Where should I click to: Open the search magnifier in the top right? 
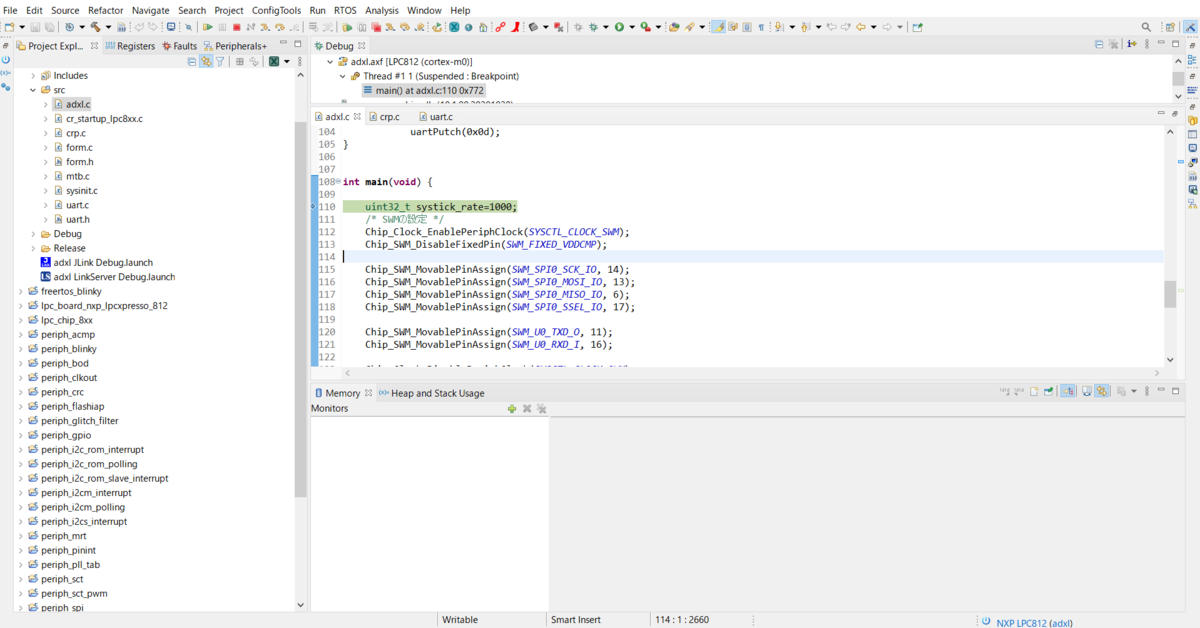(x=1146, y=27)
